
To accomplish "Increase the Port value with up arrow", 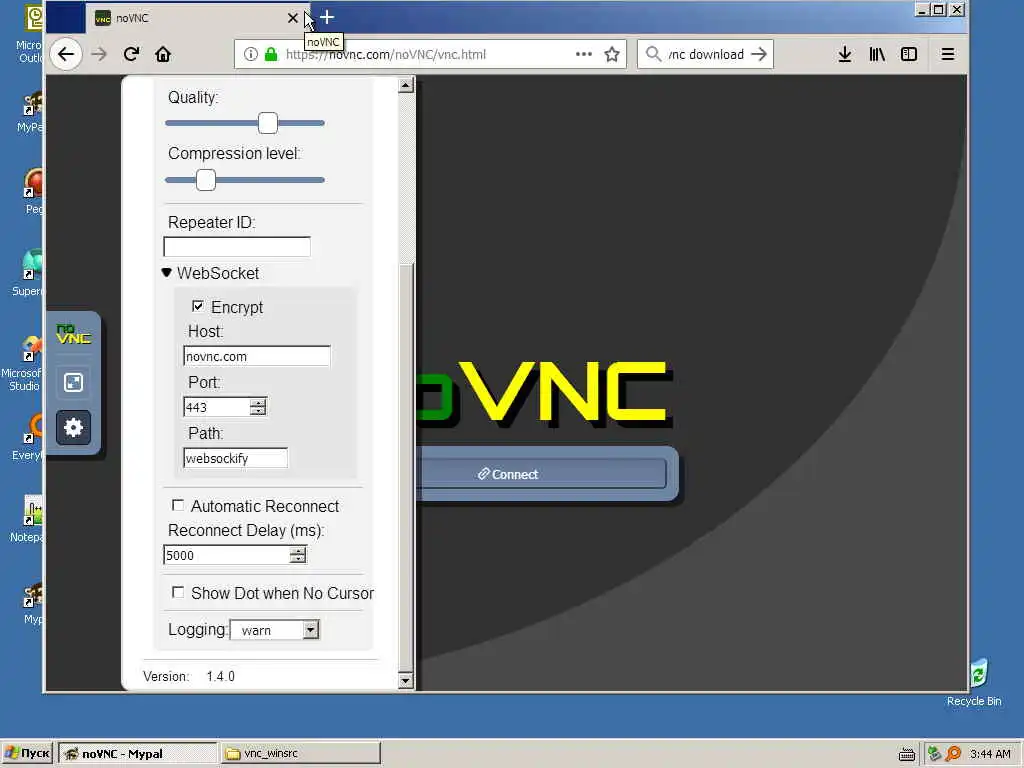I will [258, 403].
